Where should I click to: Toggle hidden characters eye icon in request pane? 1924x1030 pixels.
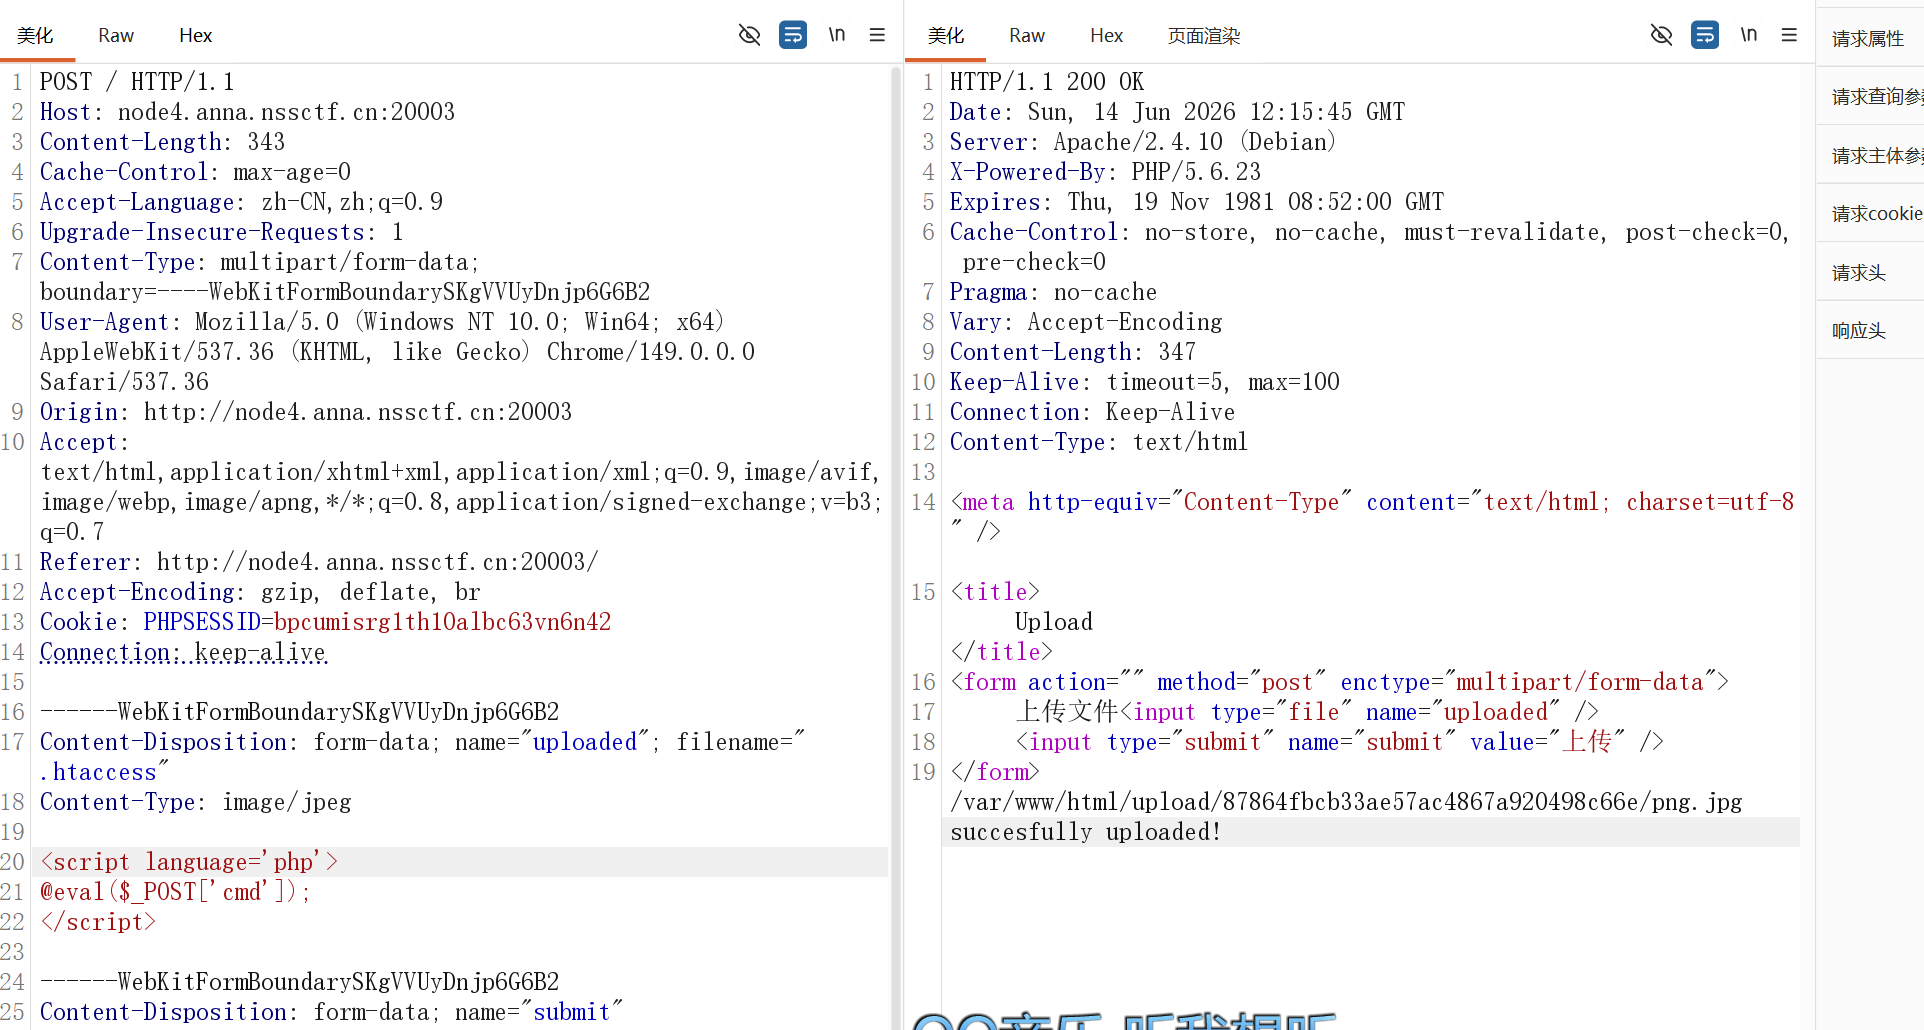coord(749,35)
